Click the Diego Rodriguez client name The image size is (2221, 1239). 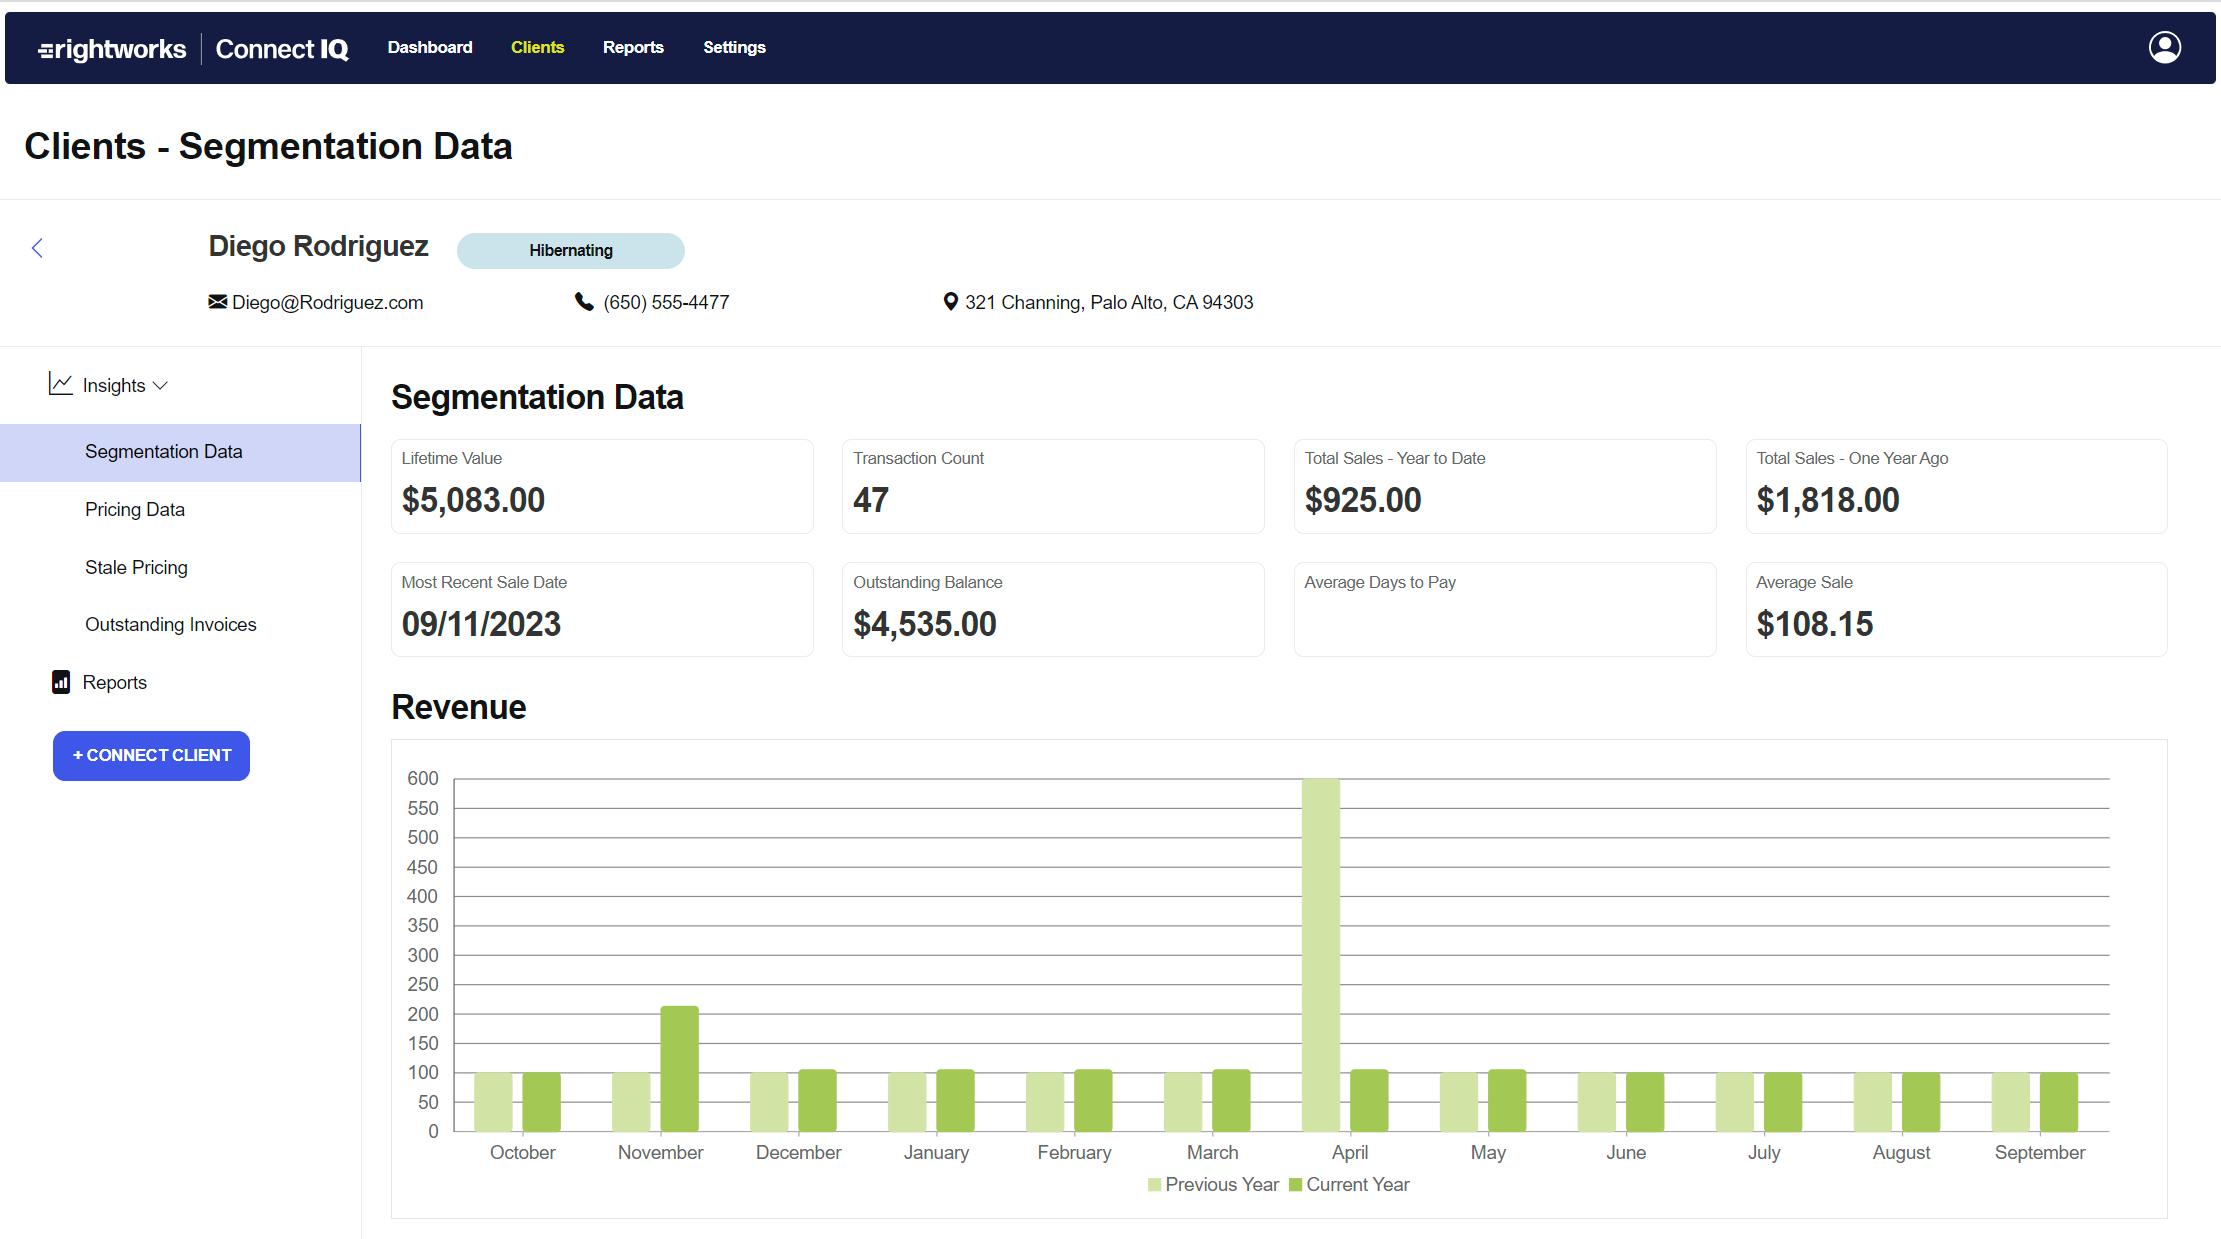coord(318,246)
